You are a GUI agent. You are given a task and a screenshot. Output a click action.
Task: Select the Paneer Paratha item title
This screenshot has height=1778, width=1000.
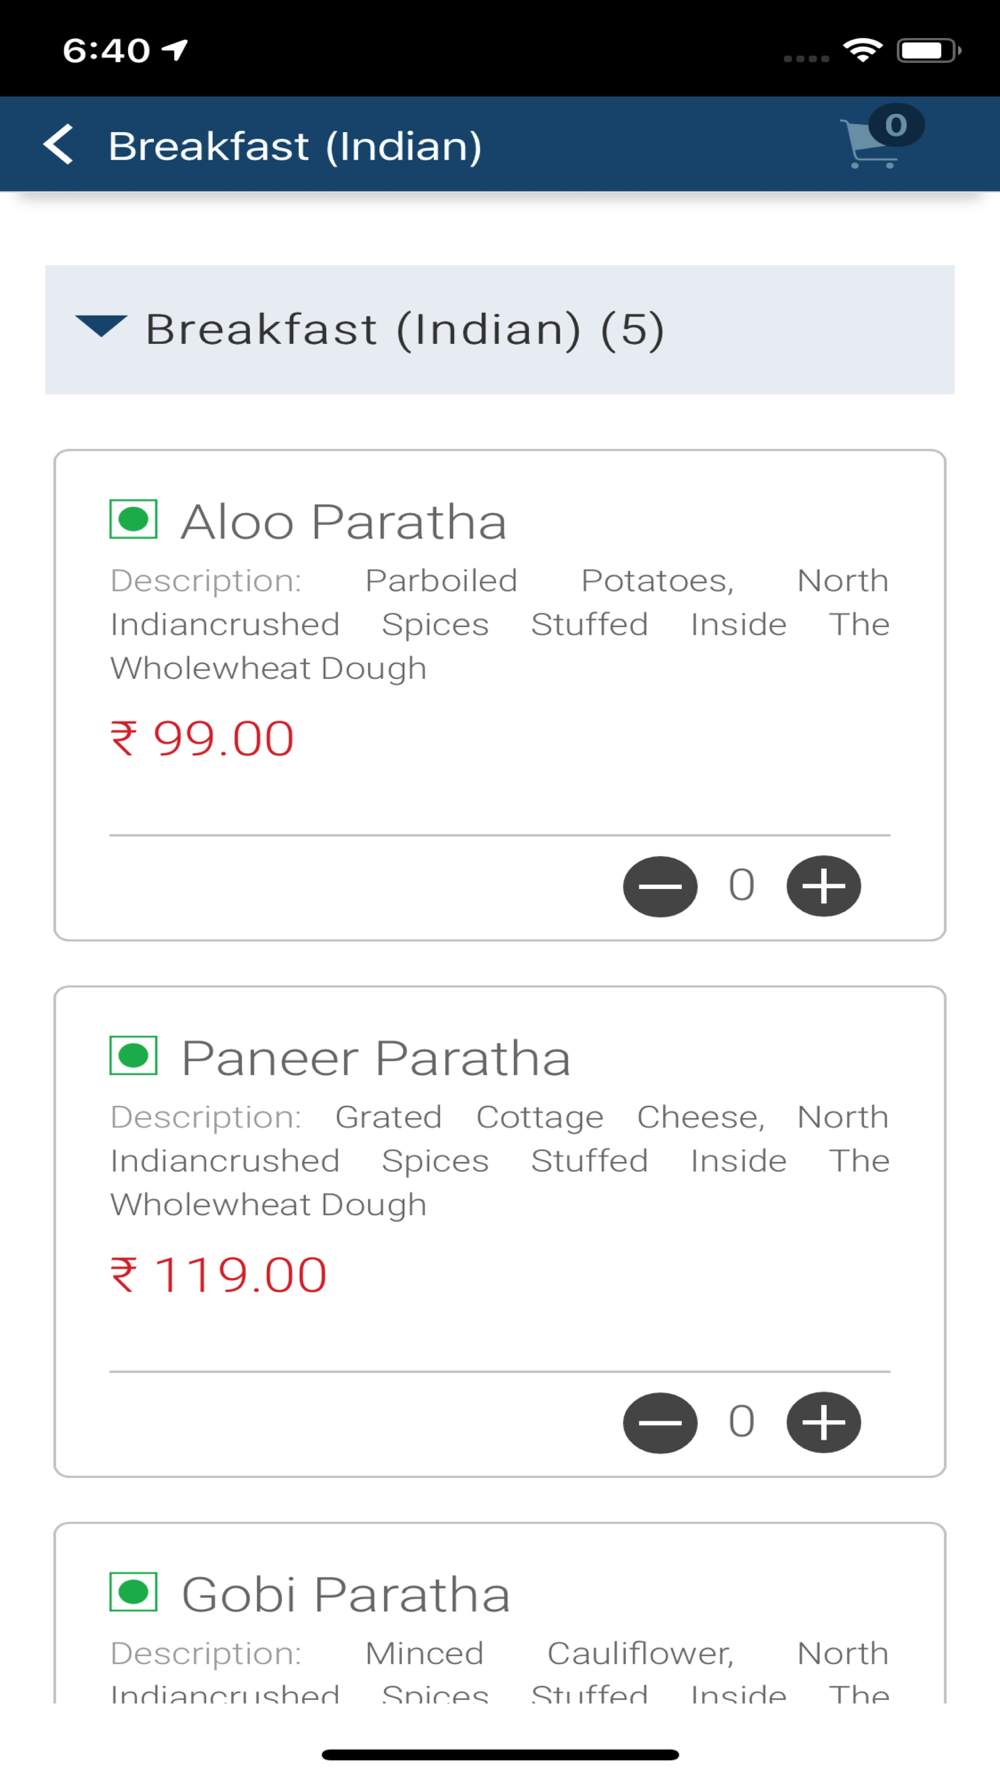[x=375, y=1058]
